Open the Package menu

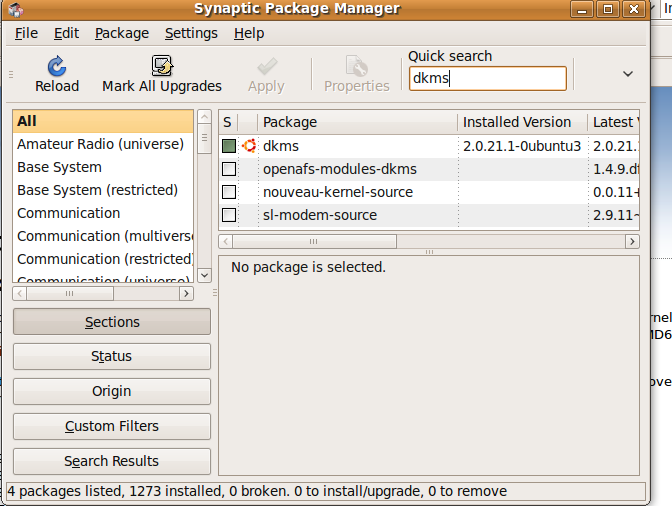[122, 33]
